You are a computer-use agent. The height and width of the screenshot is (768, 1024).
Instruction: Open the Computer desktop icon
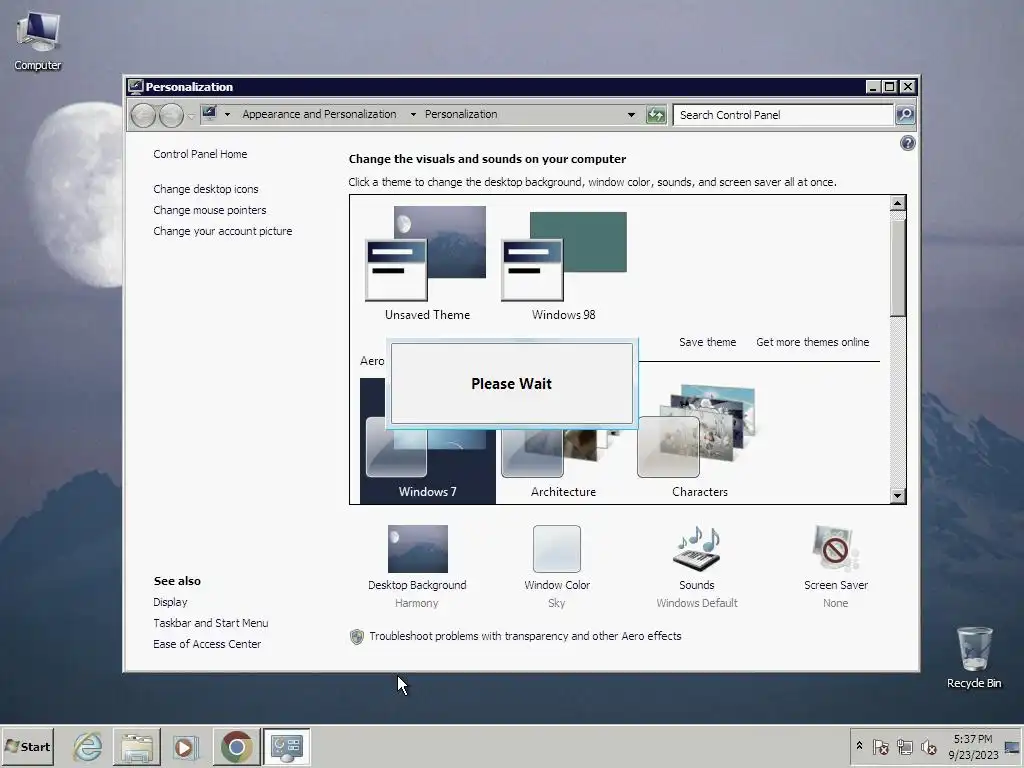pyautogui.click(x=38, y=40)
